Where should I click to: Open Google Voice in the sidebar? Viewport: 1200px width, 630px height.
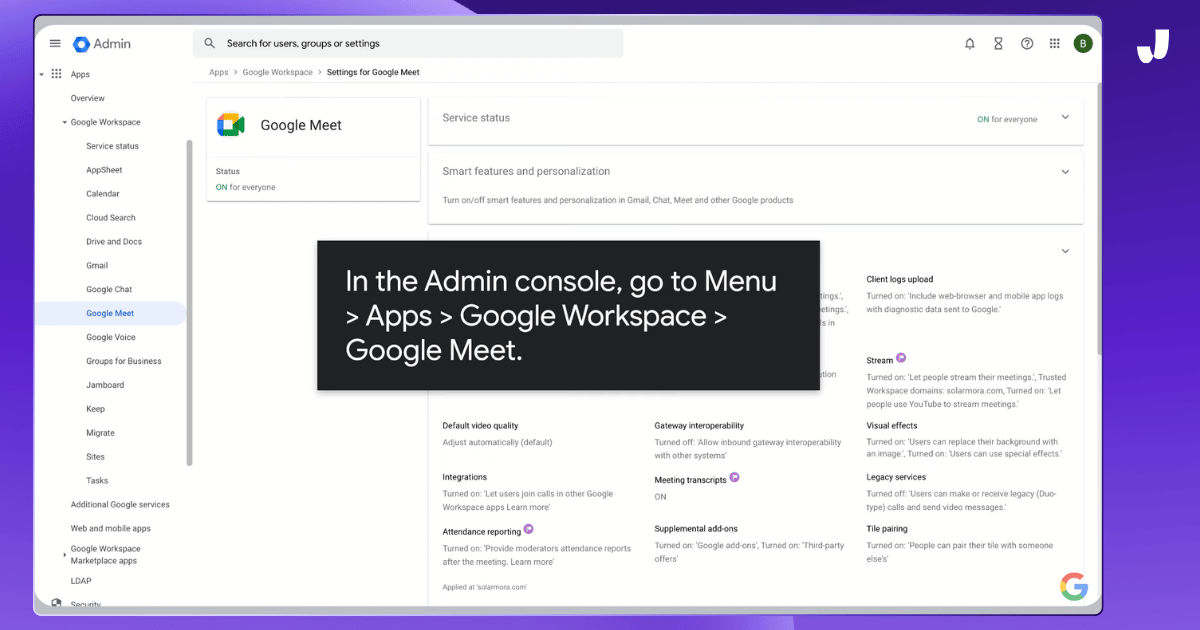click(x=111, y=338)
